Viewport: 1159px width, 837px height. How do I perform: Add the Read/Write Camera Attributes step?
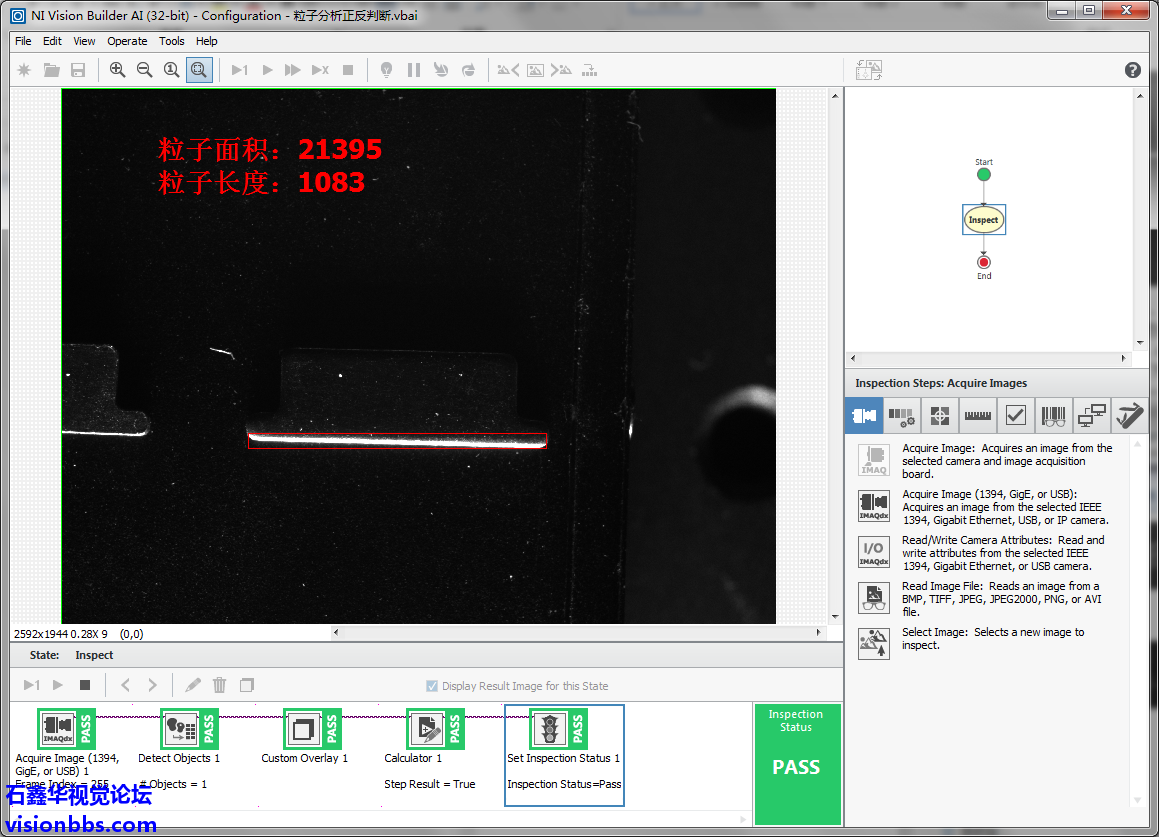(873, 552)
